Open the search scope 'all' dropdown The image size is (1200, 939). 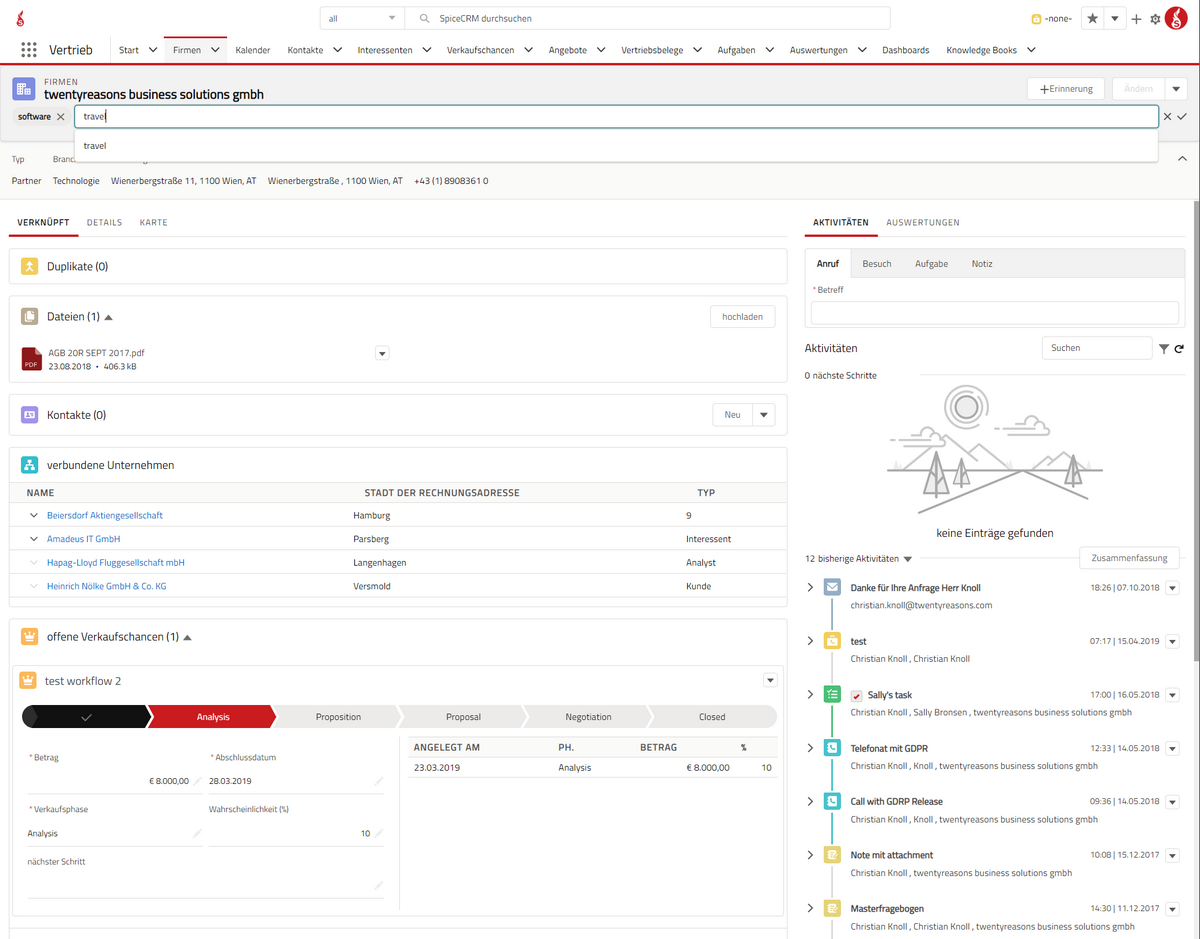361,18
